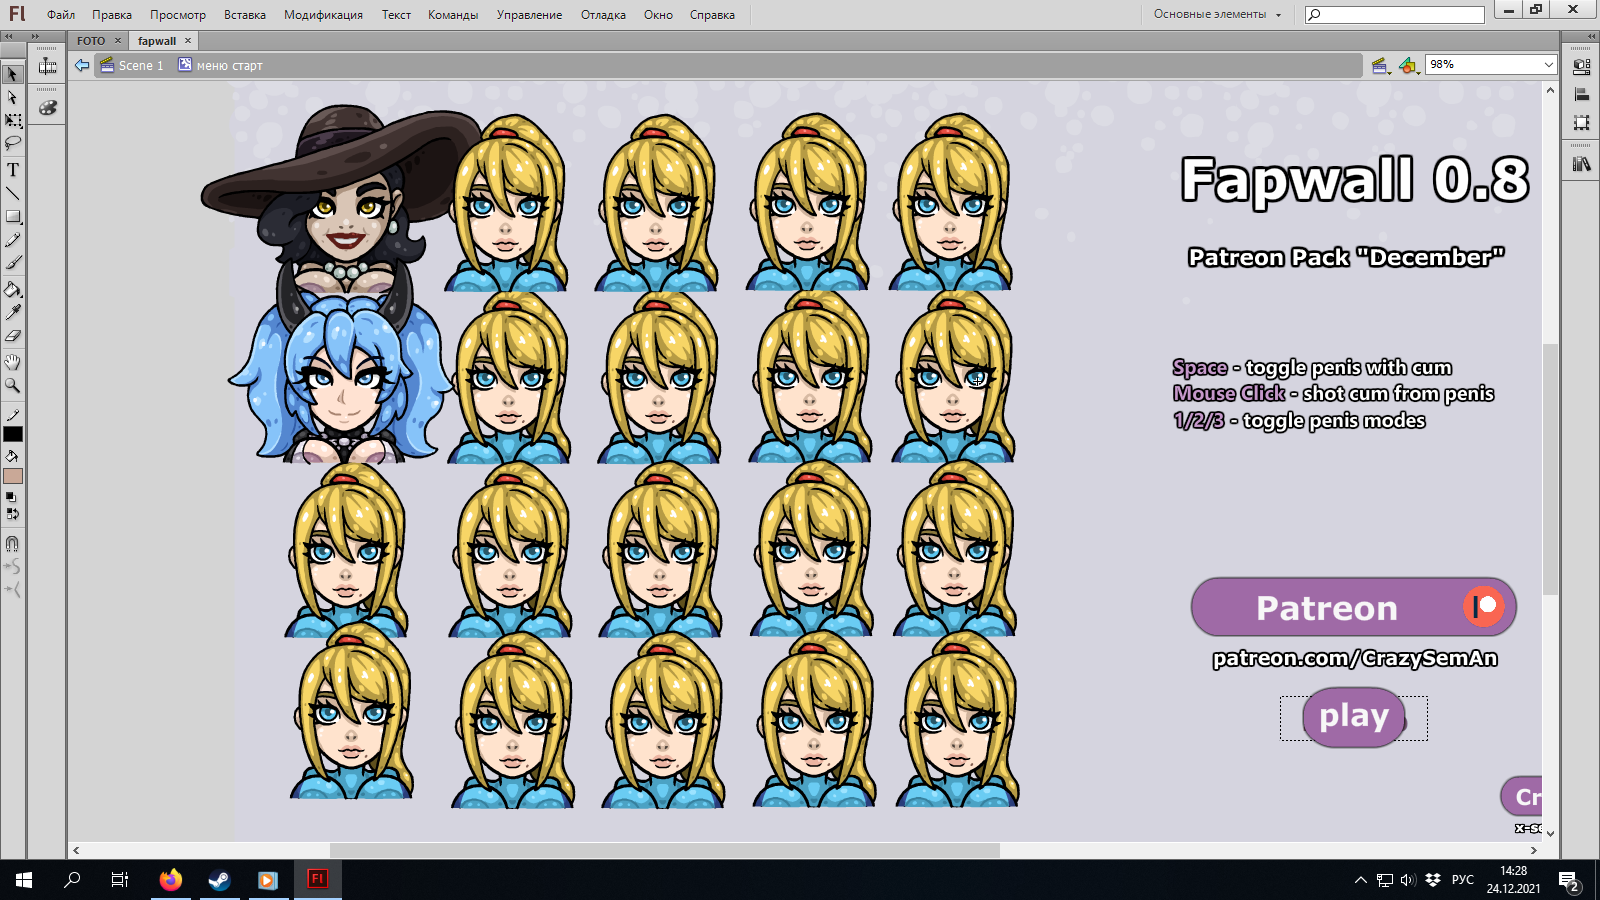Select the Rectangle shape tool

coord(12,216)
